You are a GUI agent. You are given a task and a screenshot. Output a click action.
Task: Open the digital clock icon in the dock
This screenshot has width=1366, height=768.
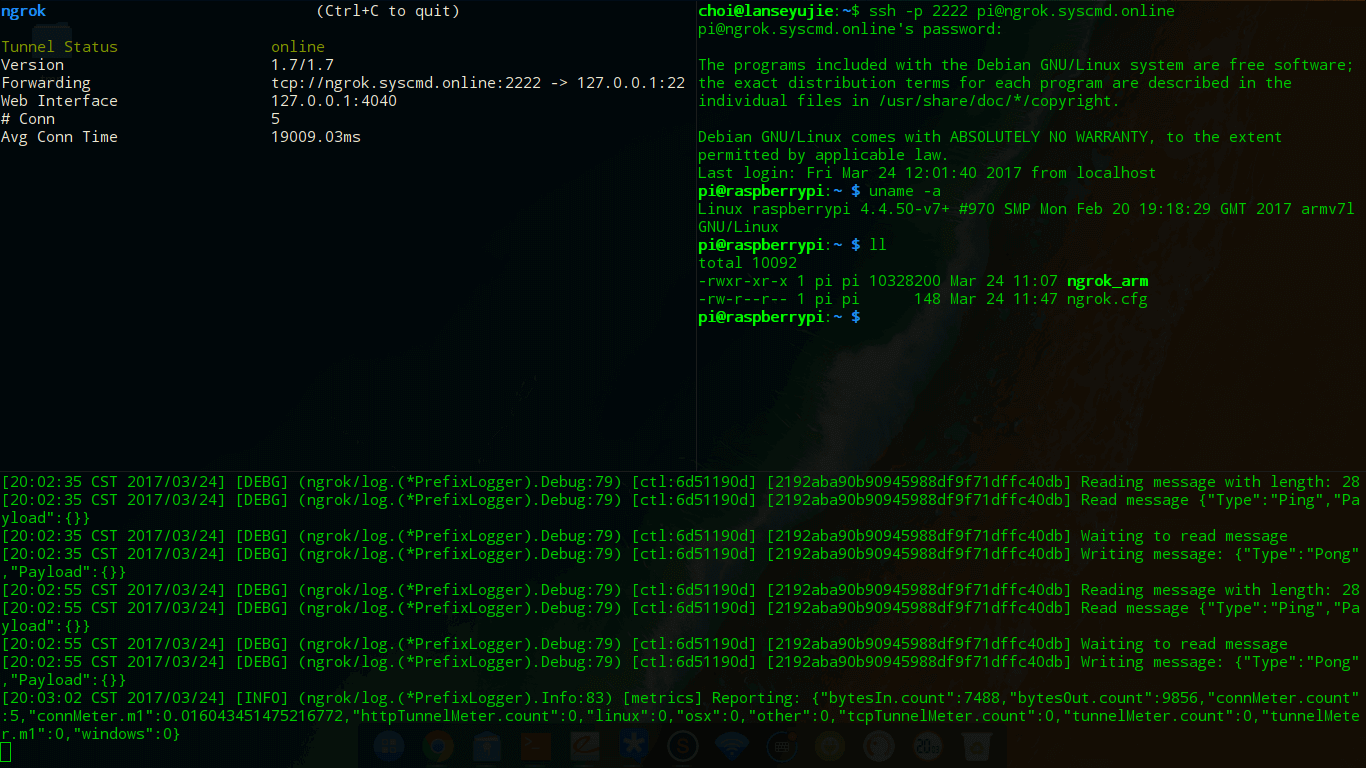click(927, 746)
